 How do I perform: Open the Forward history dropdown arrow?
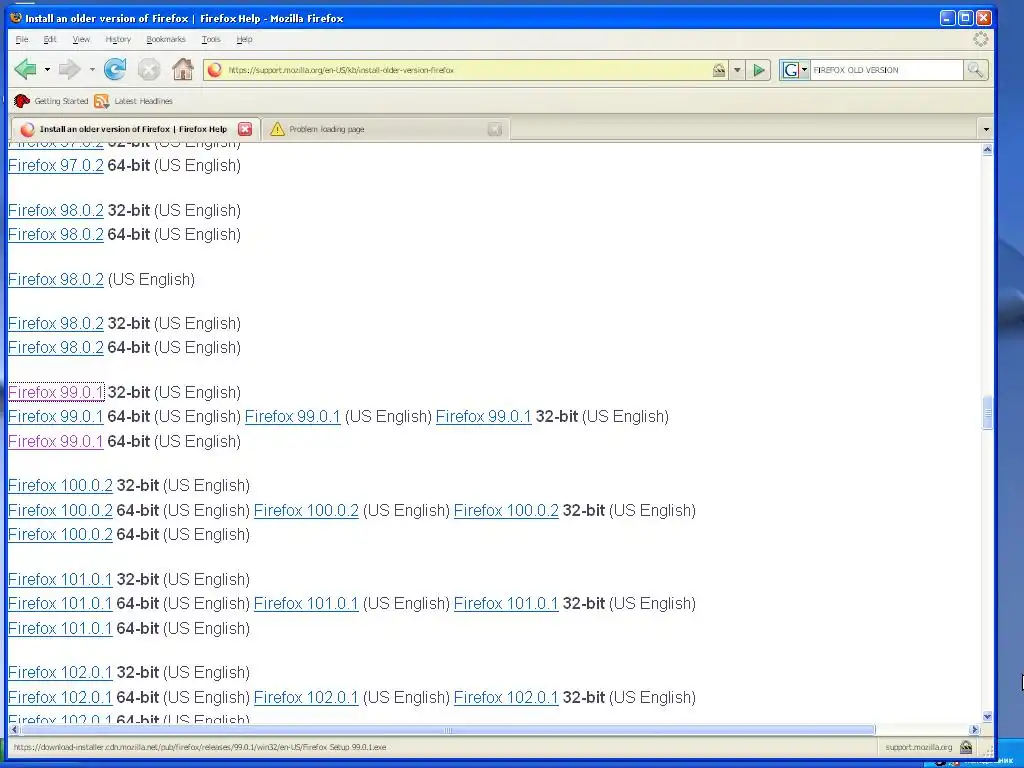[x=92, y=69]
